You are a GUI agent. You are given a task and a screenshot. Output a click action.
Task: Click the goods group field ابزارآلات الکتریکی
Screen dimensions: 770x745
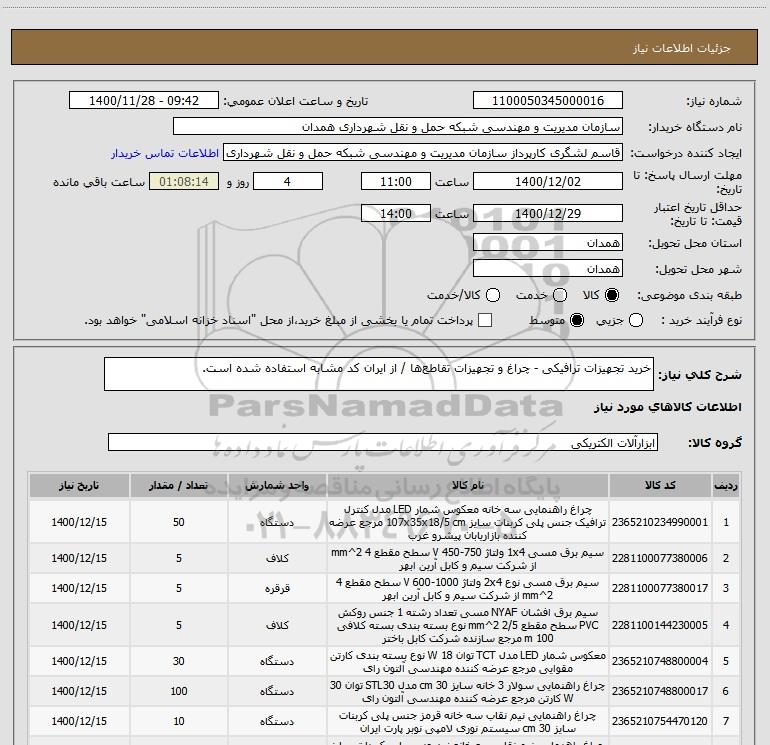(x=383, y=442)
